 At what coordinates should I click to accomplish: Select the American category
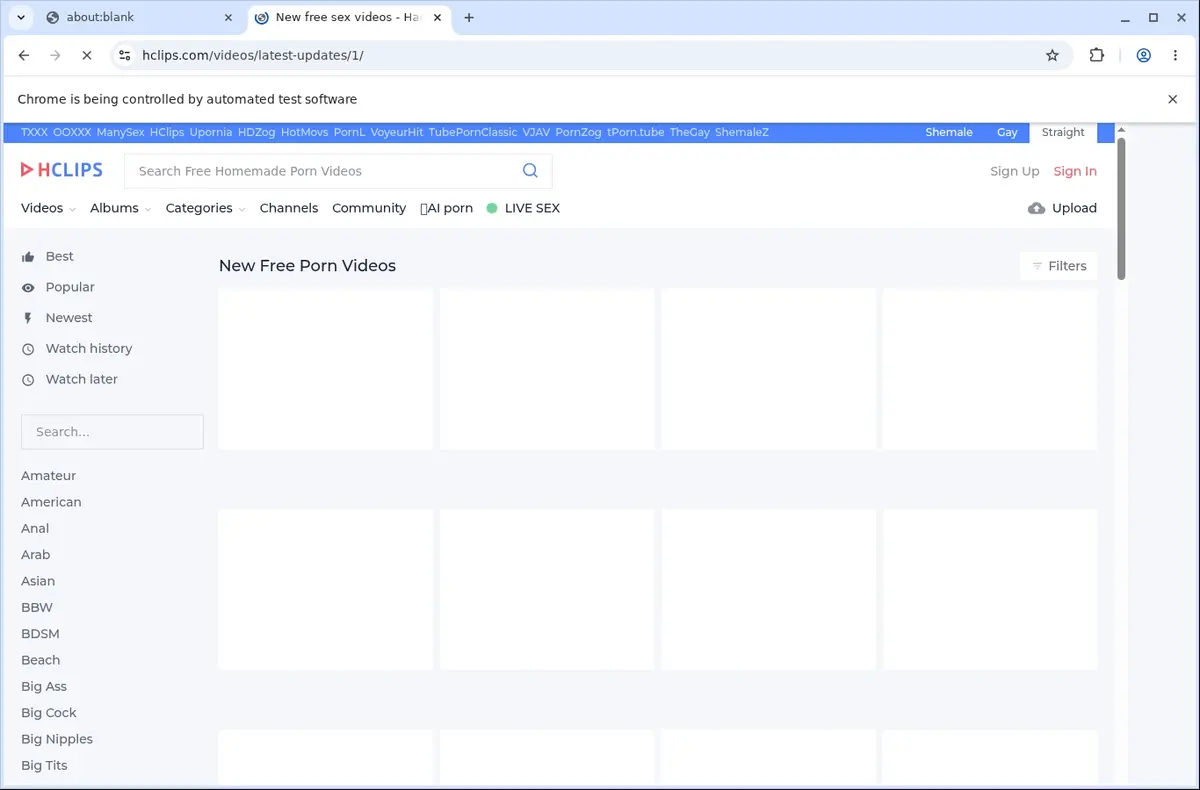[x=51, y=502]
